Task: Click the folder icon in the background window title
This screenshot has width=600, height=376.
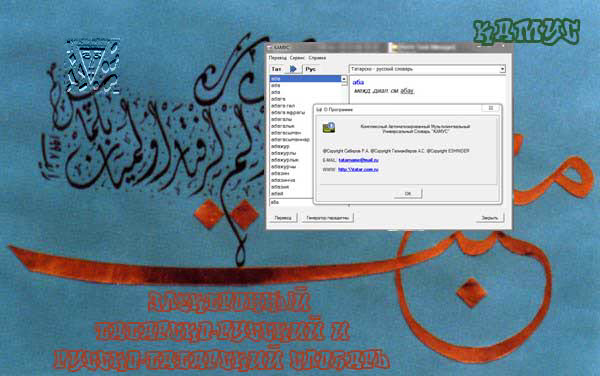Action: click(395, 47)
